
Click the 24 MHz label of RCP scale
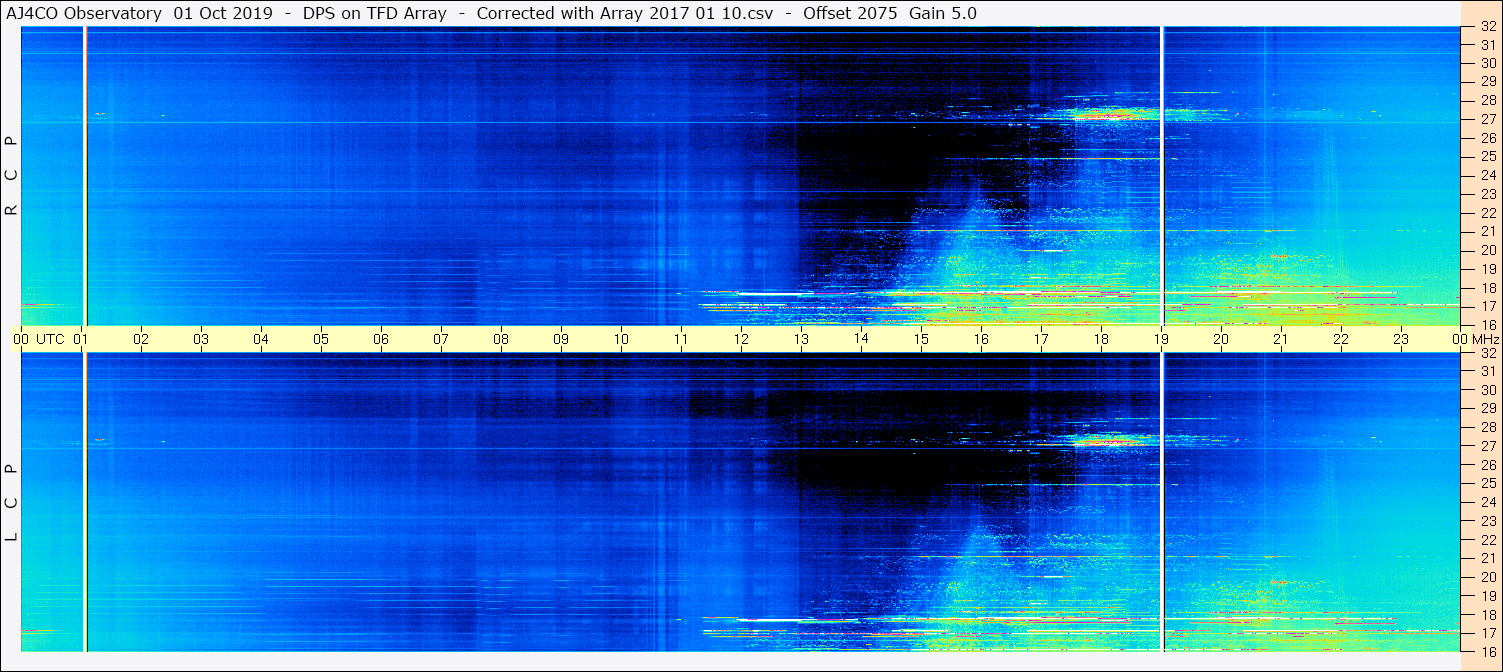(x=1488, y=176)
